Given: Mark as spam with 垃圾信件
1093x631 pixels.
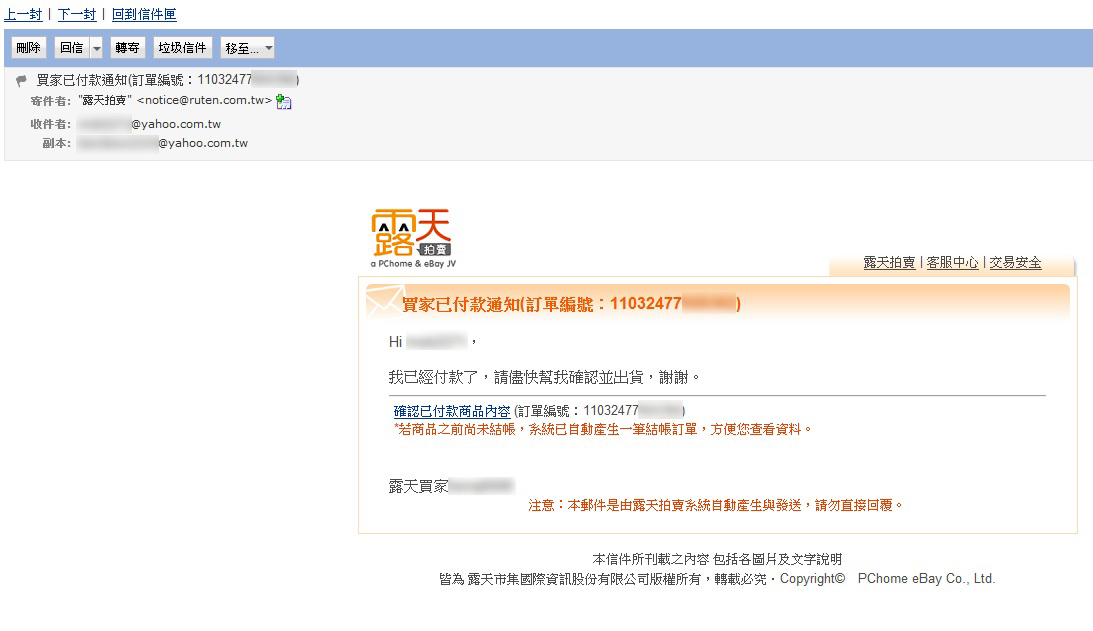Looking at the screenshot, I should 183,48.
